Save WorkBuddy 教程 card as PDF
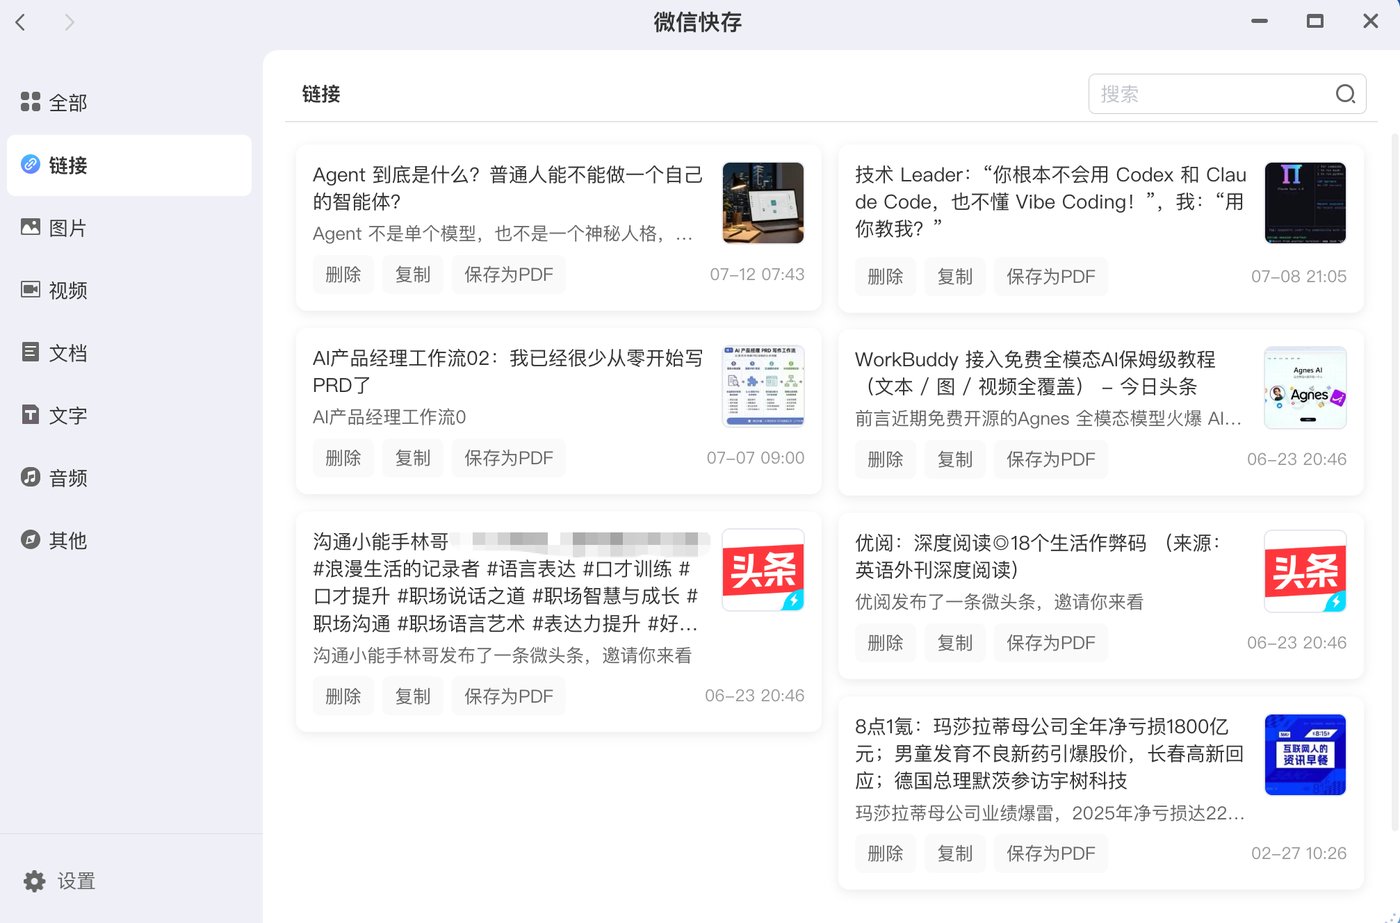This screenshot has width=1400, height=923. pos(1051,459)
